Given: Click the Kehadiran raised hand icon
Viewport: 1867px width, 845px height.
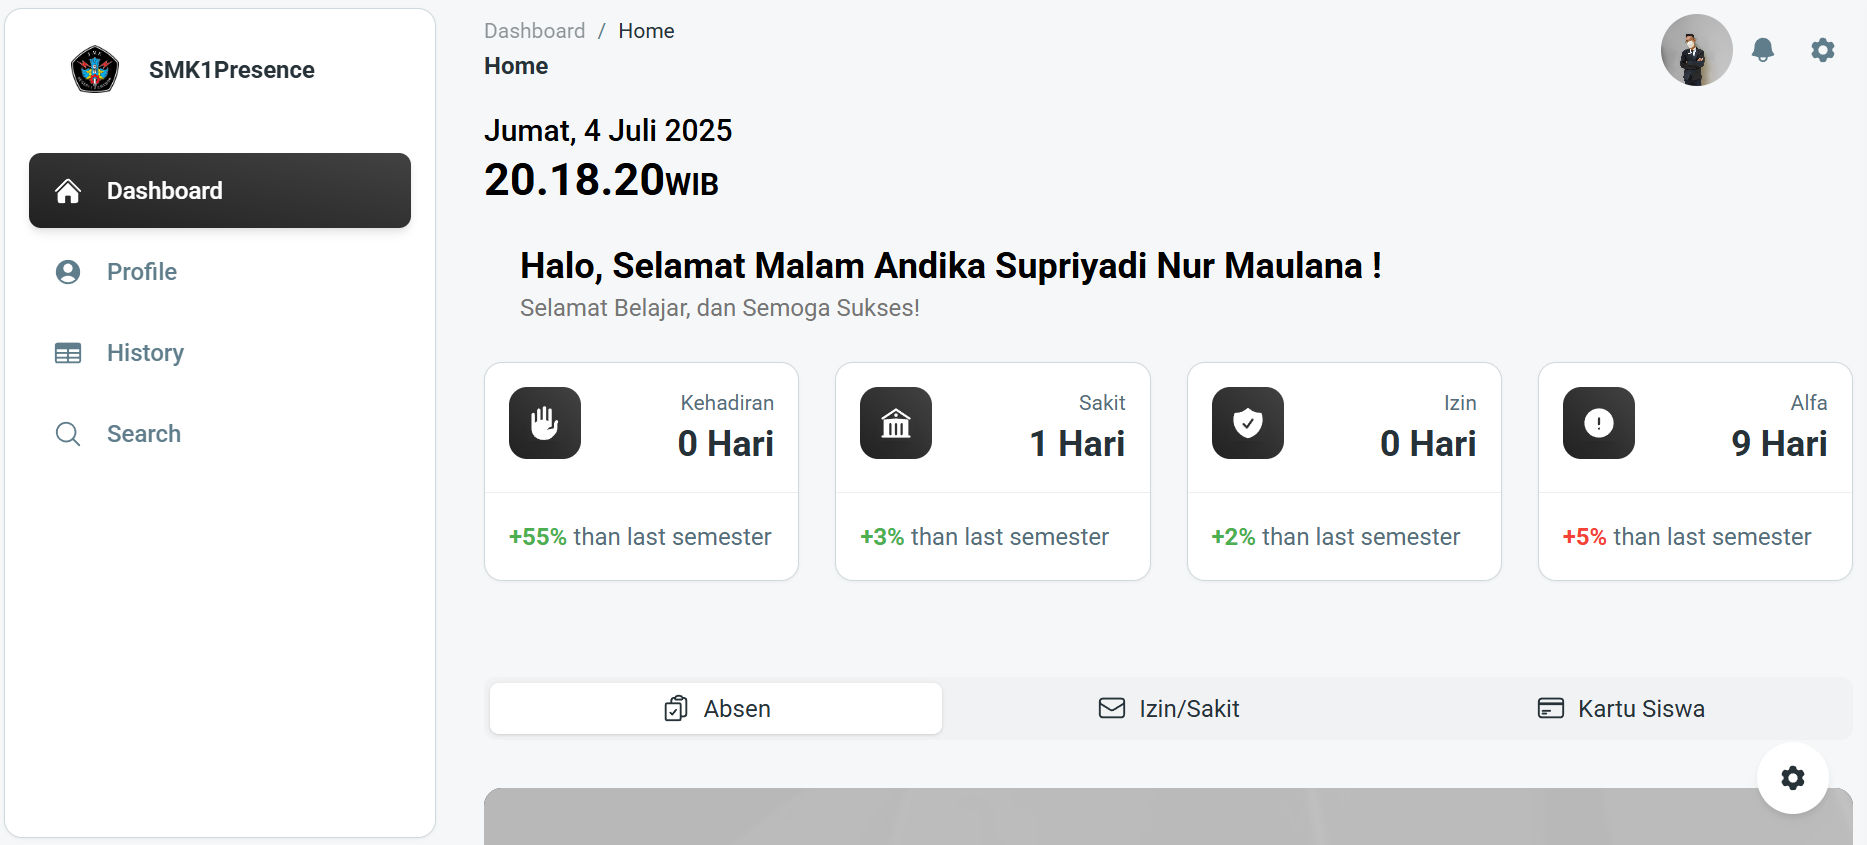Looking at the screenshot, I should pos(545,423).
